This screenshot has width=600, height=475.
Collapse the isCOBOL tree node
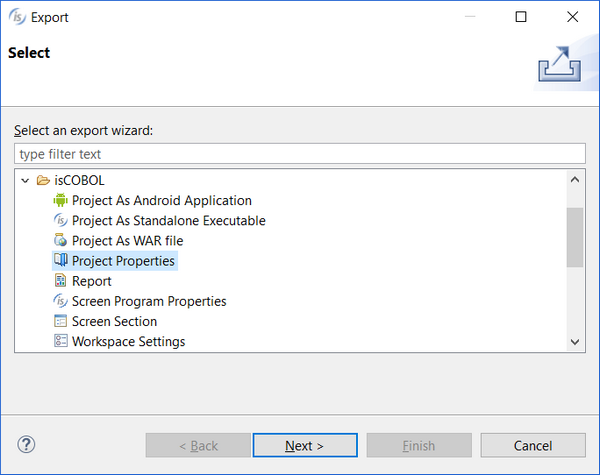25,180
